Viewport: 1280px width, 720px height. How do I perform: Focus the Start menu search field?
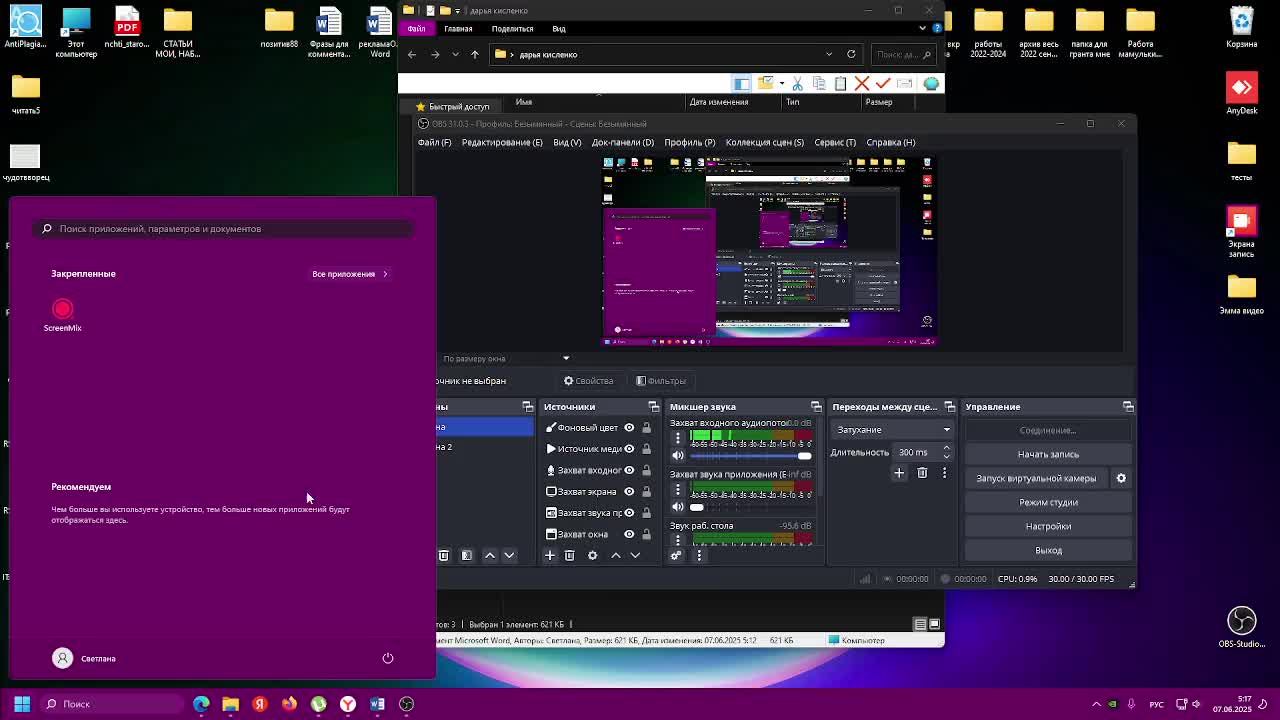pos(224,229)
